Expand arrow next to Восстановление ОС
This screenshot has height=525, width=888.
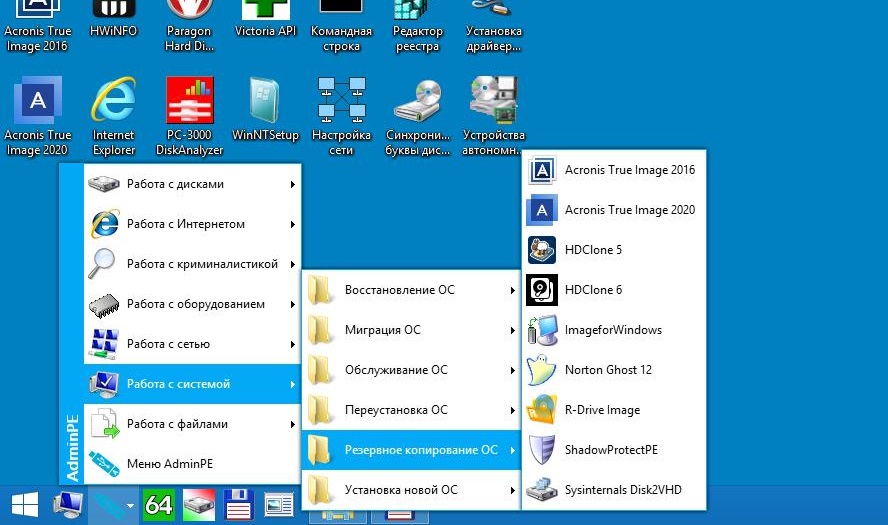click(x=512, y=290)
